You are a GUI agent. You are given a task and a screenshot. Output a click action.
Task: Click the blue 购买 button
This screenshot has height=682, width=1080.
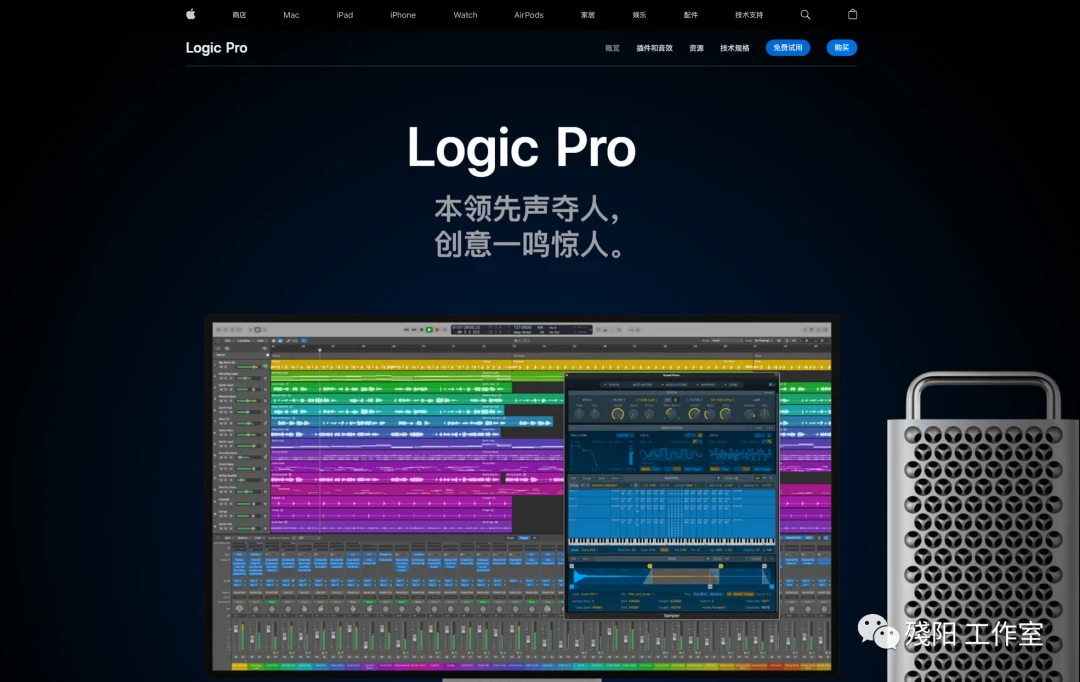point(842,48)
